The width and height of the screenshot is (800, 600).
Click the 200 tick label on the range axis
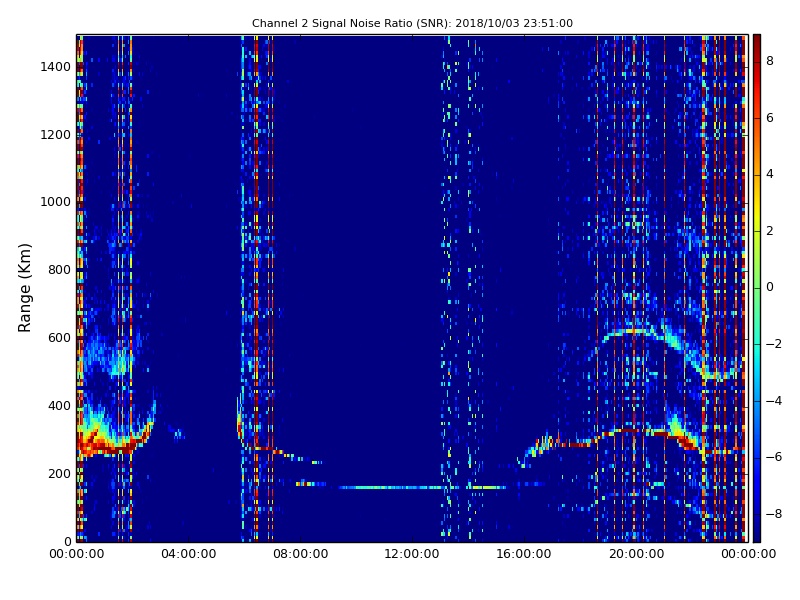[x=59, y=473]
